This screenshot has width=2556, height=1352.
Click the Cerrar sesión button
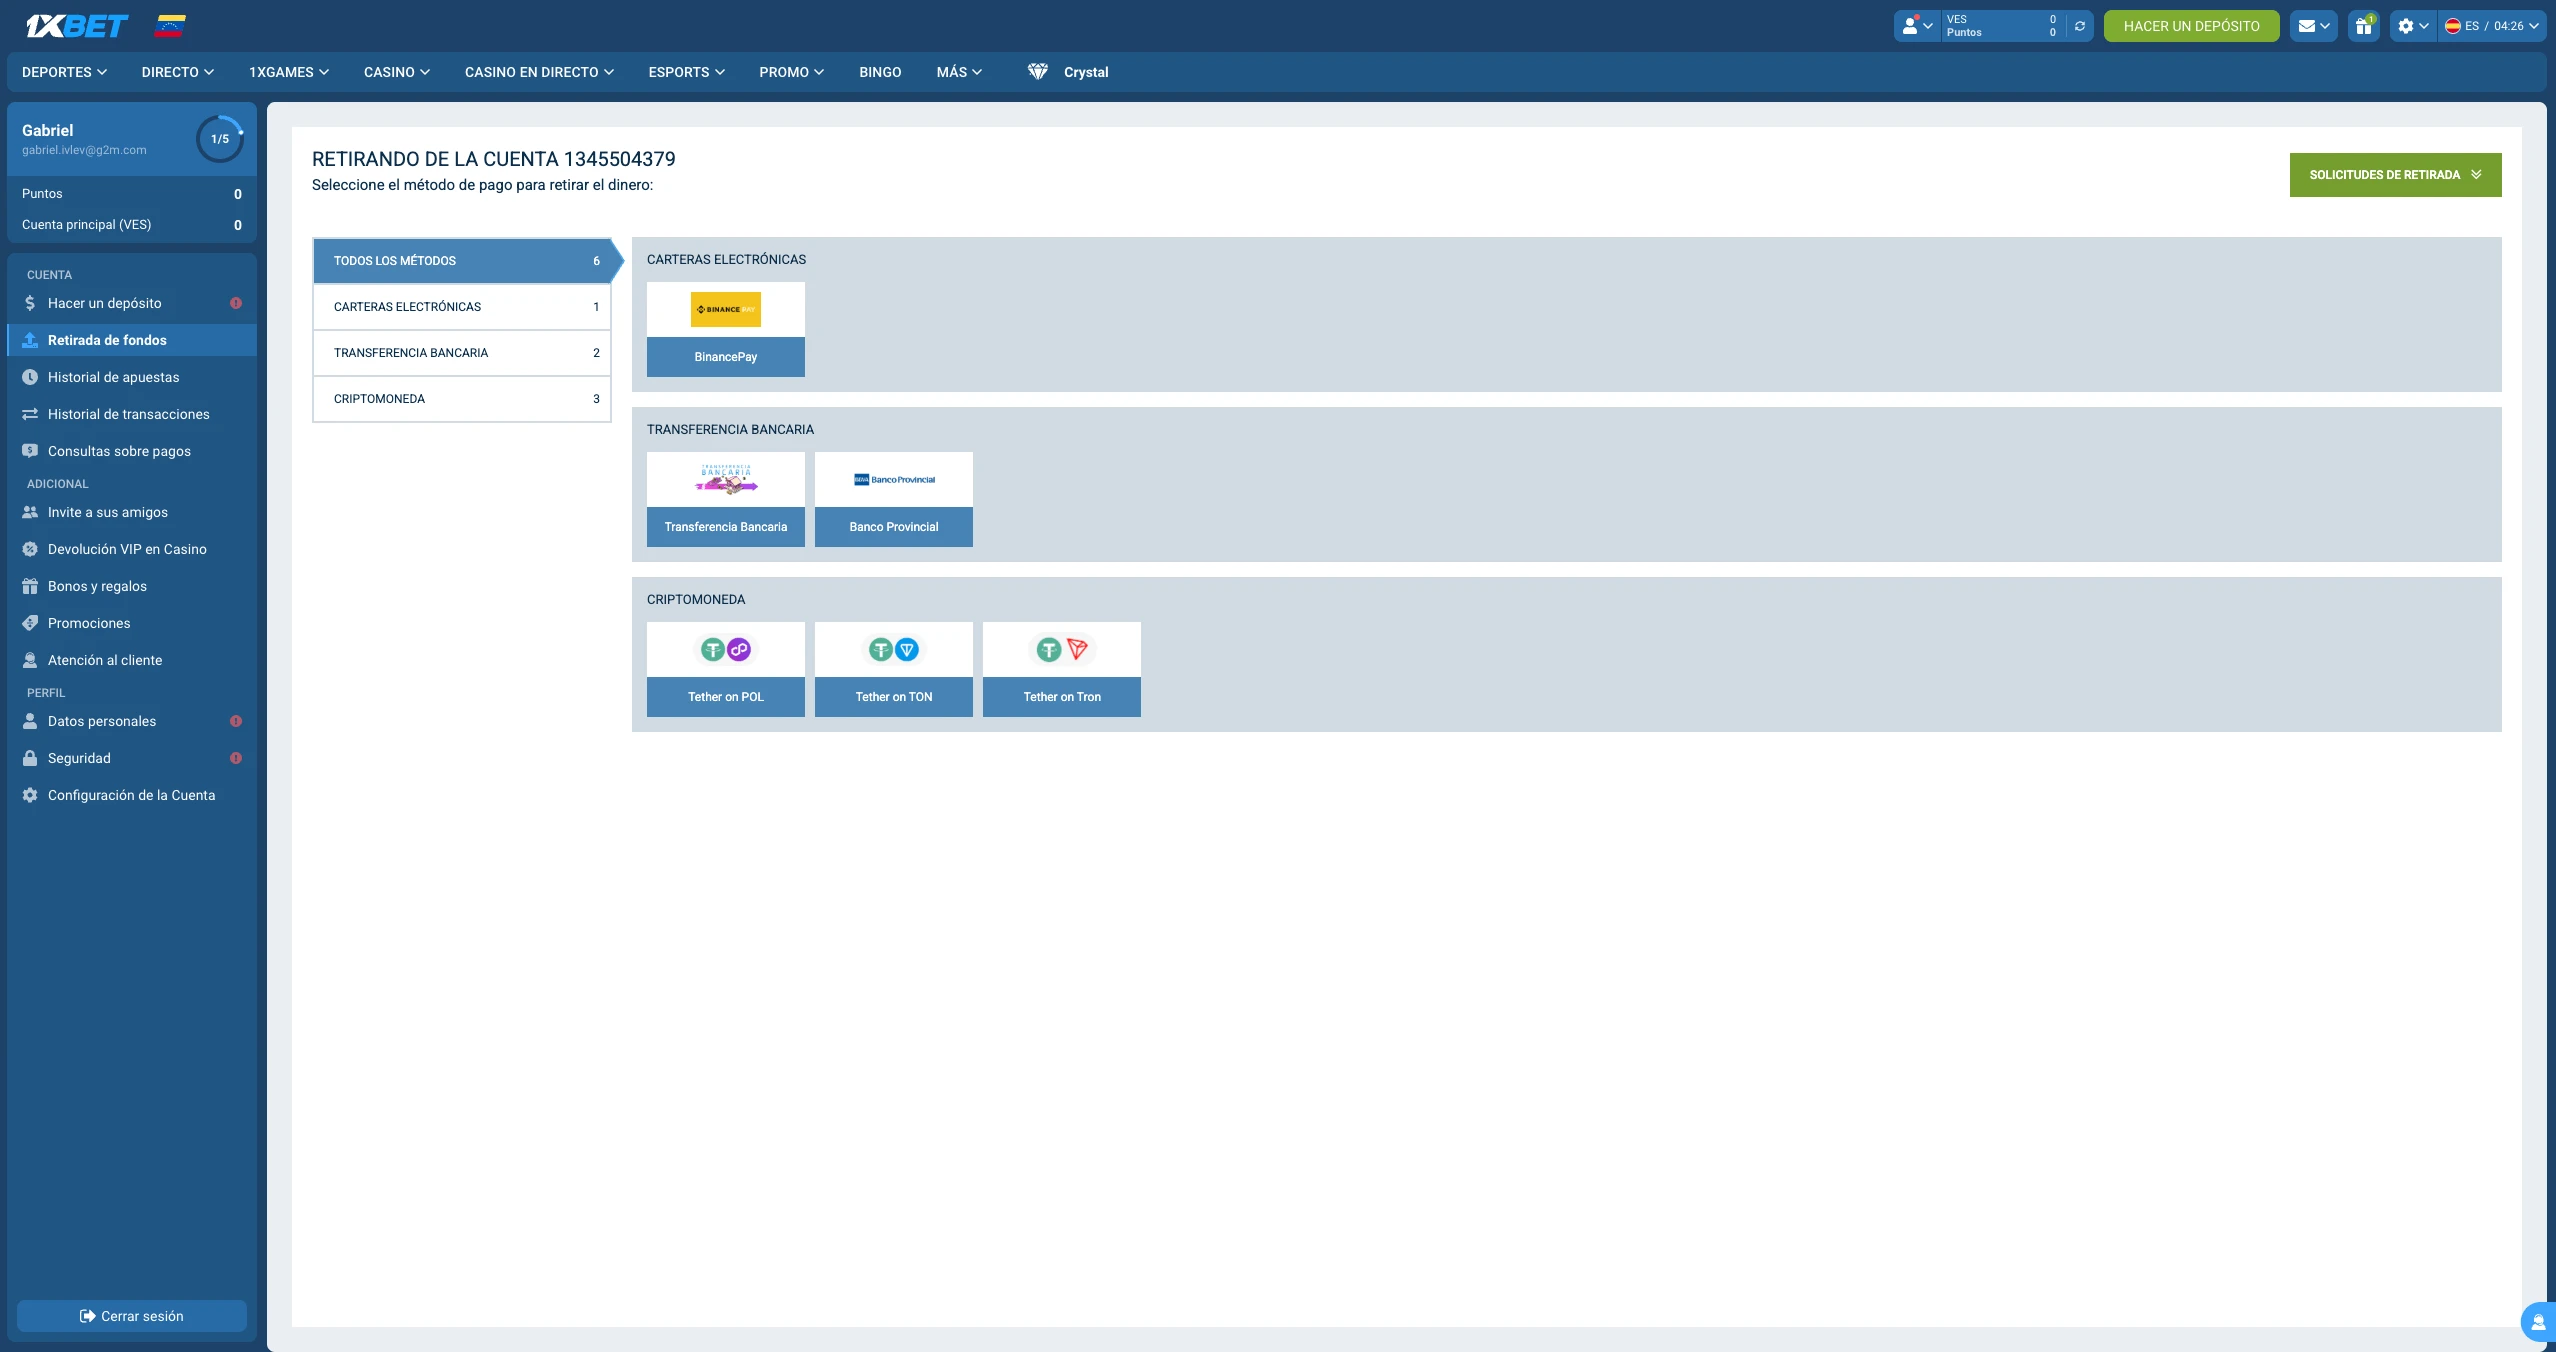click(132, 1316)
